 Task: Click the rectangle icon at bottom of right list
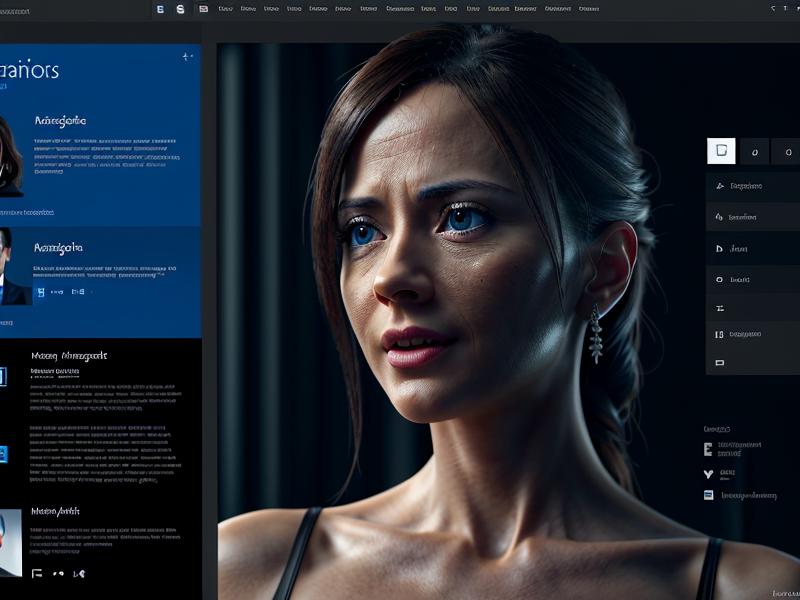coord(720,362)
